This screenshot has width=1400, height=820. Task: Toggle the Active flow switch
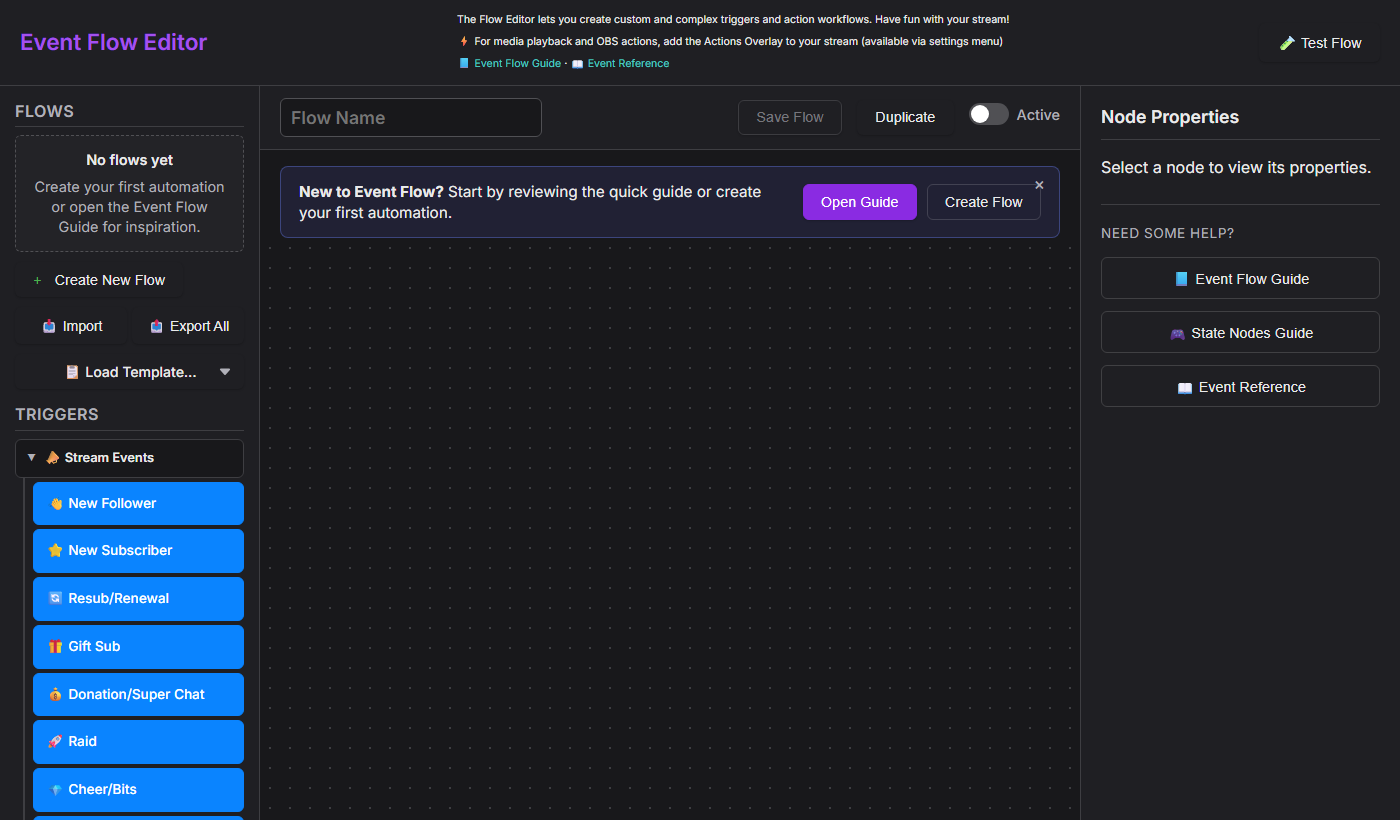[x=988, y=115]
